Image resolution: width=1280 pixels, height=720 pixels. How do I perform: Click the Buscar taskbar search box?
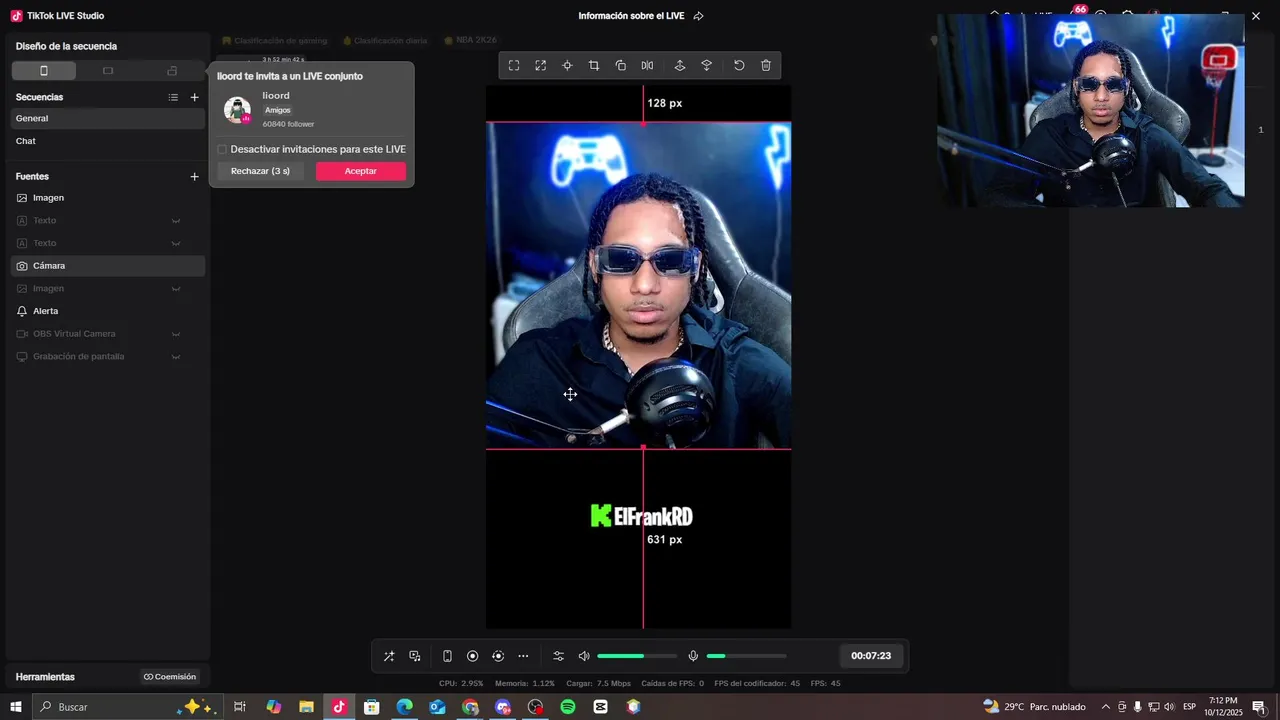[127, 707]
